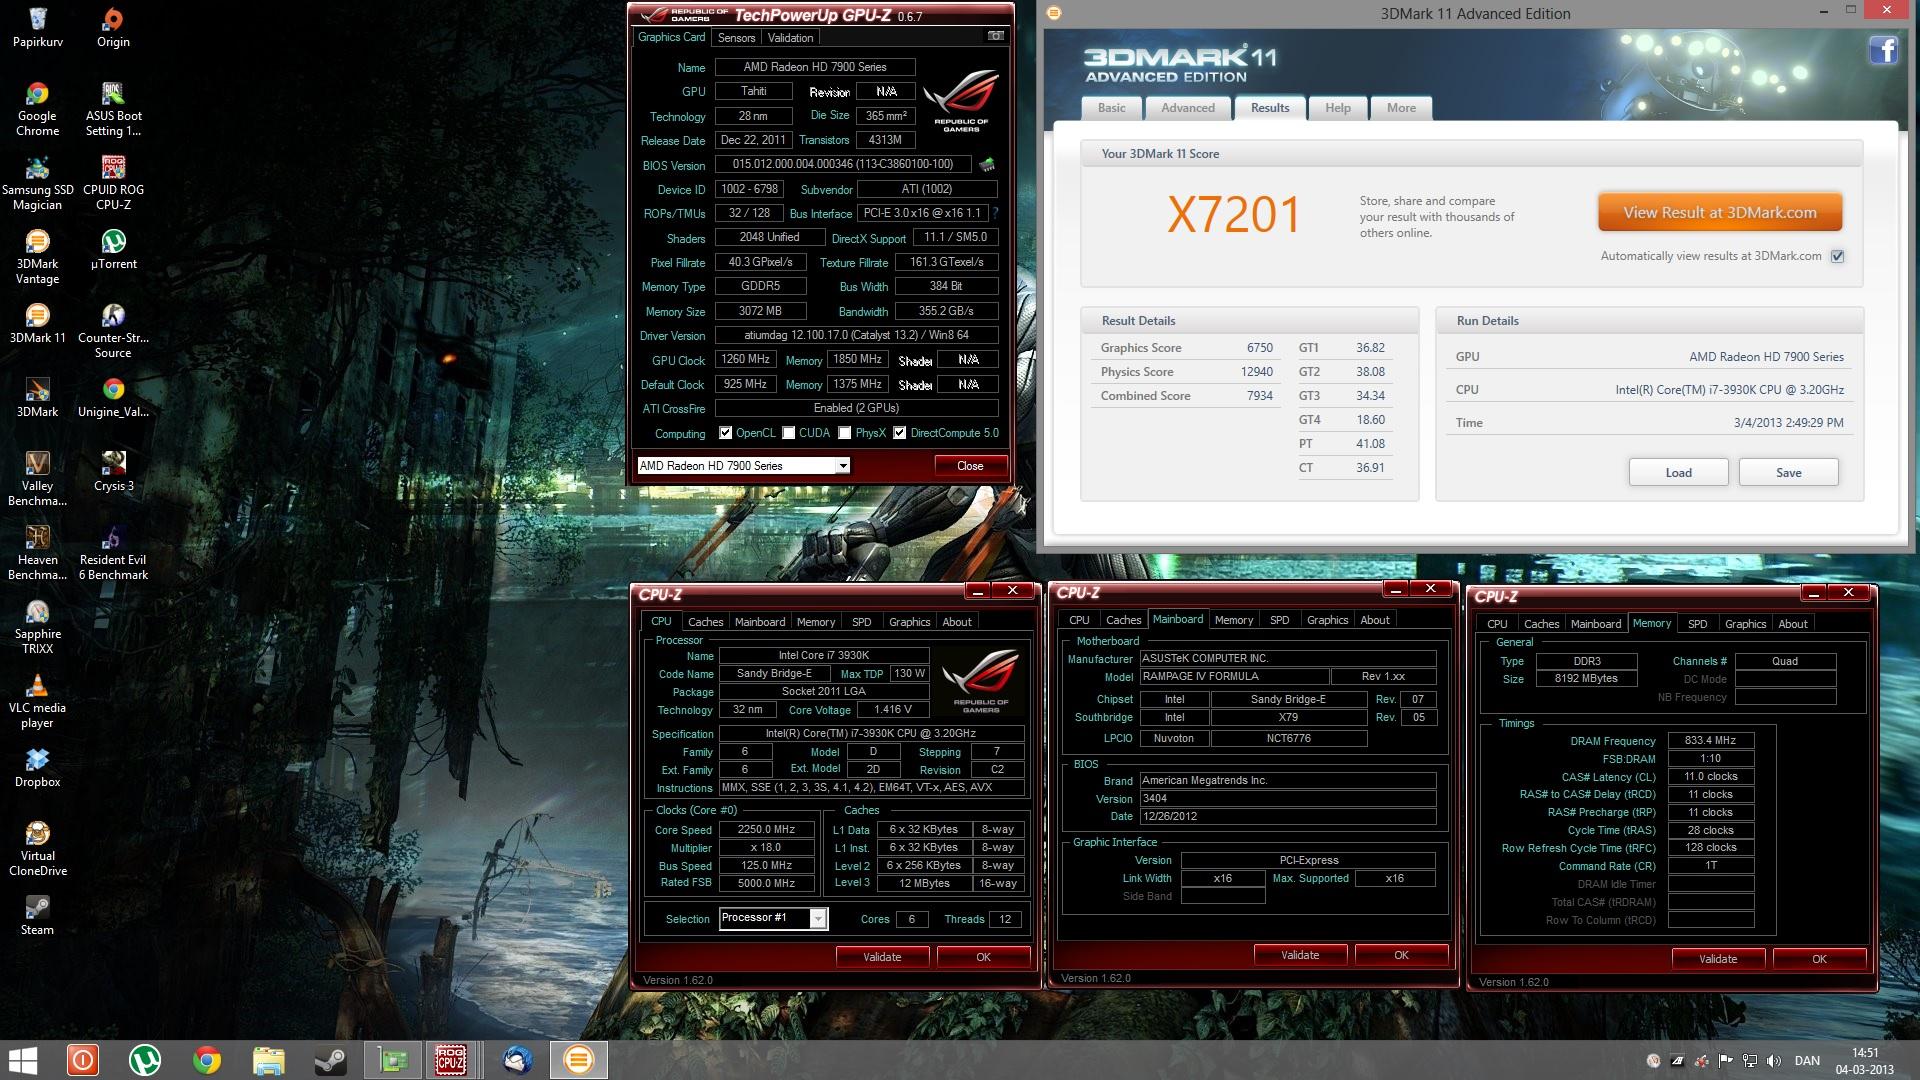Click the BIOS Version field in GPU-Z

pyautogui.click(x=843, y=164)
